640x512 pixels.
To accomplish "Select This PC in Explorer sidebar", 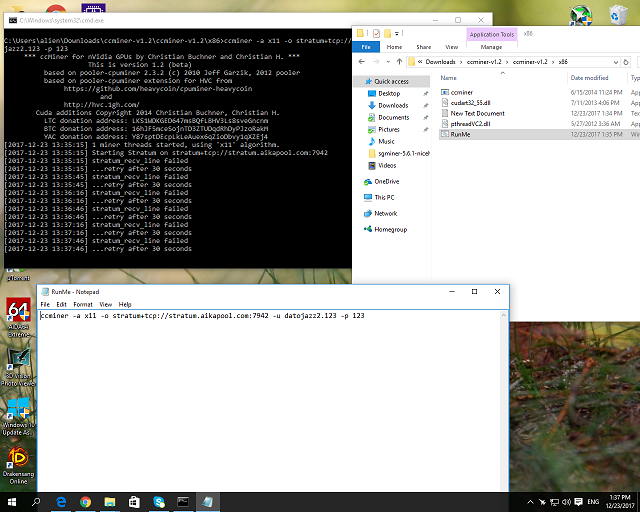I will pyautogui.click(x=384, y=197).
